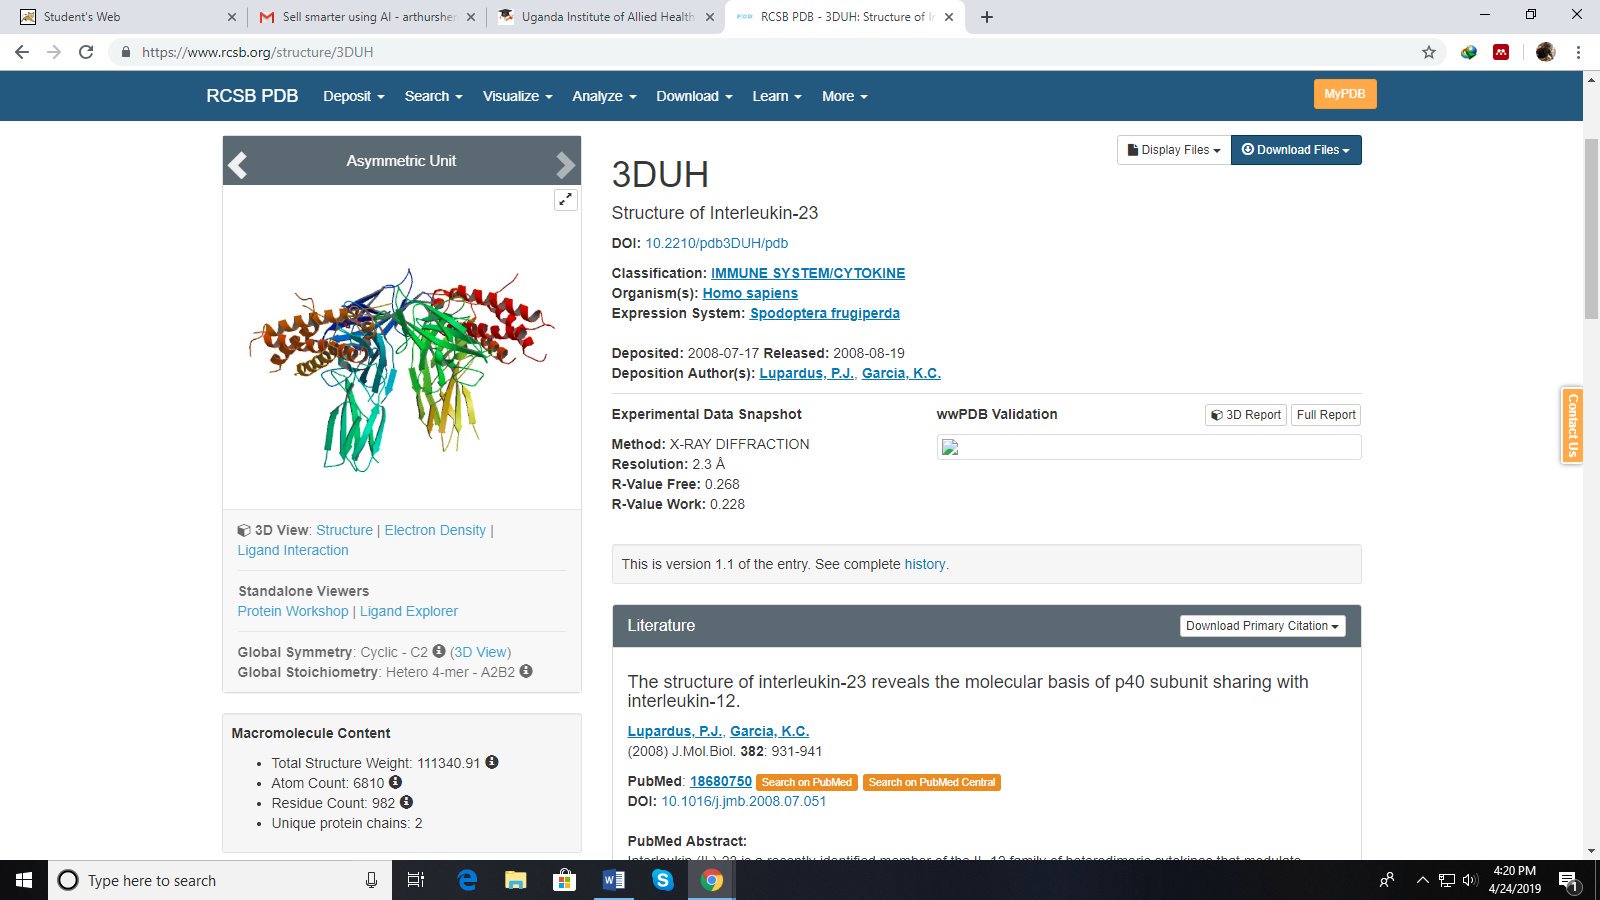This screenshot has width=1600, height=900.
Task: Open Microsoft Edge from the taskbar
Action: click(466, 880)
